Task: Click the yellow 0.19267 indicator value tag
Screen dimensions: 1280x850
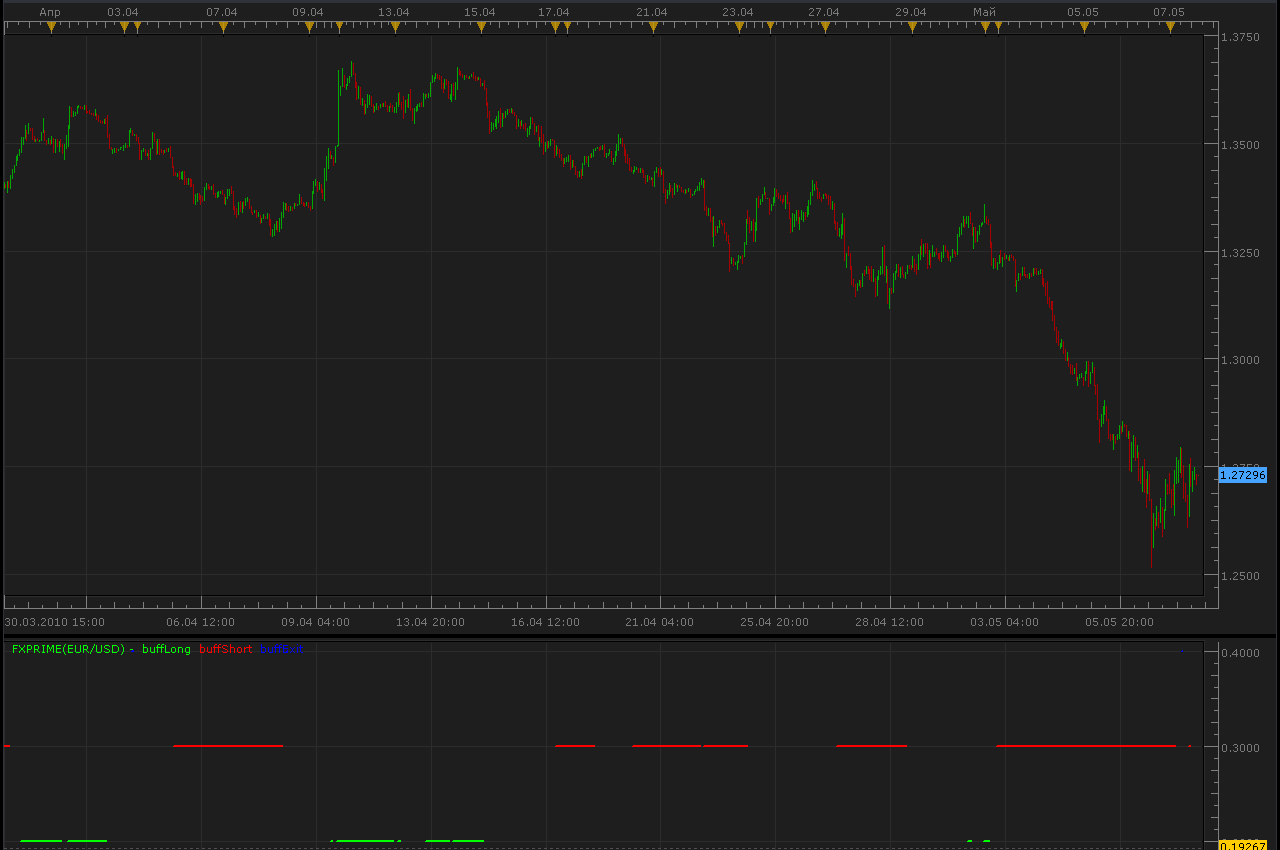Action: click(1243, 845)
